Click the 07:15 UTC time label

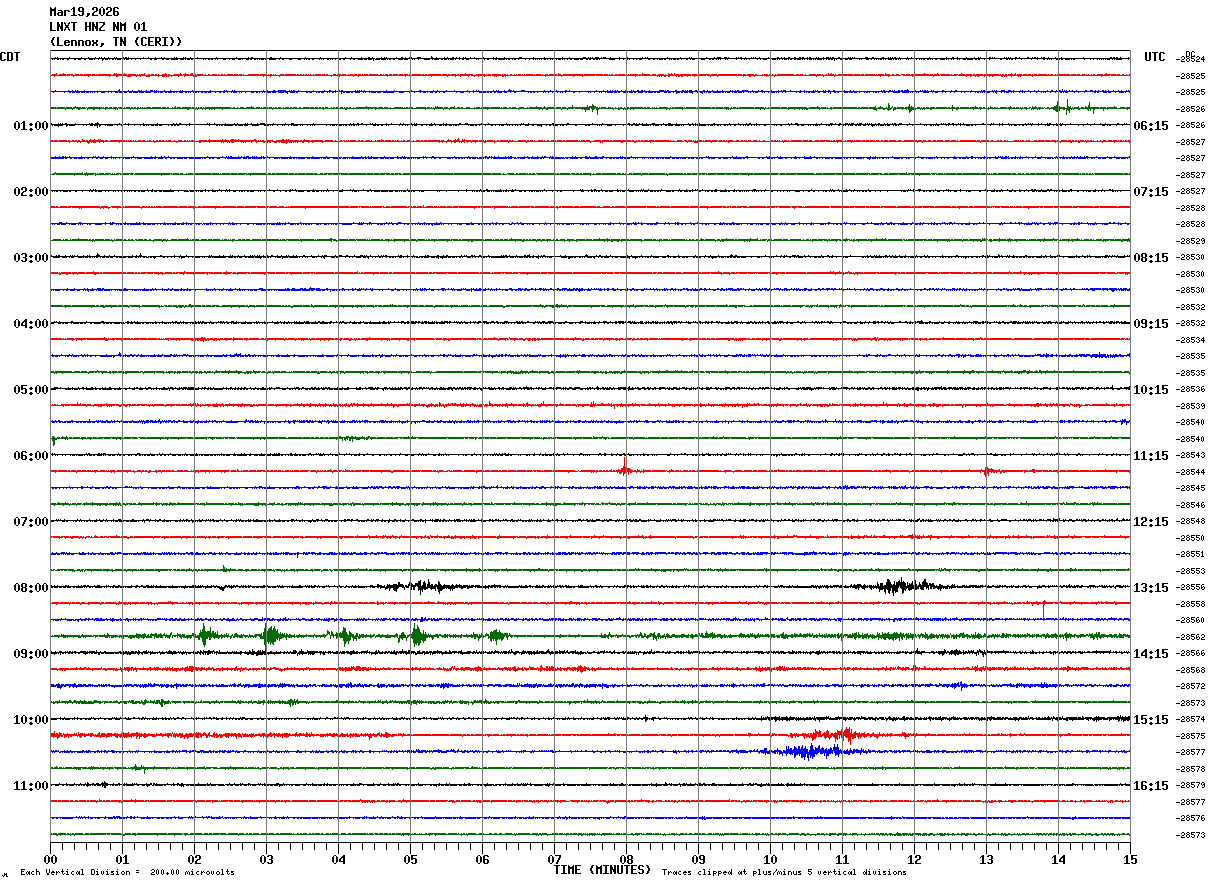[x=1151, y=192]
